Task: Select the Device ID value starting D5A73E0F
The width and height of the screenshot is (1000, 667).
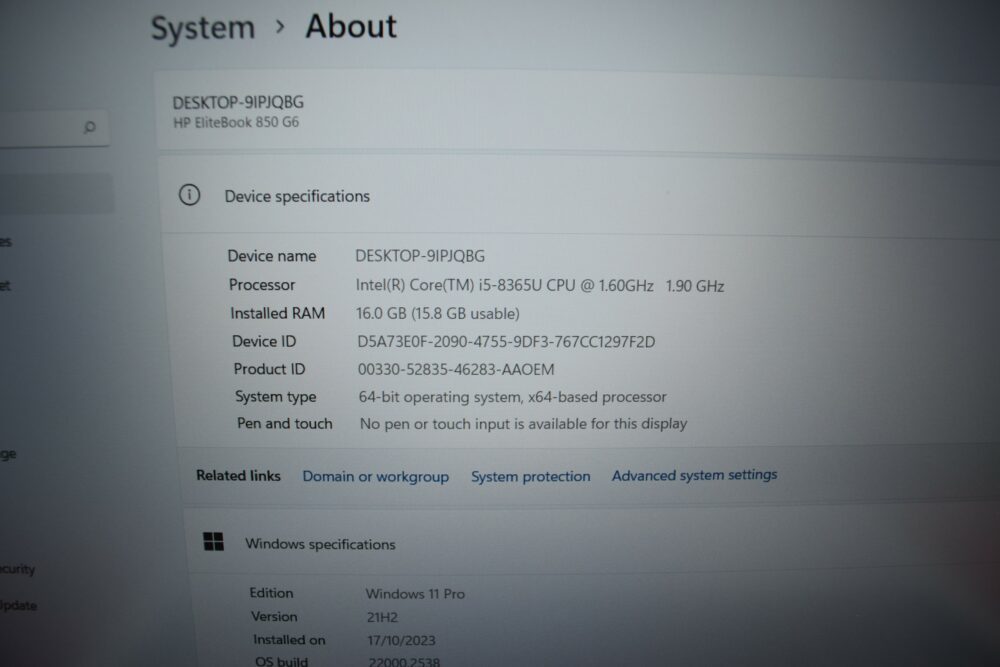Action: [x=506, y=342]
